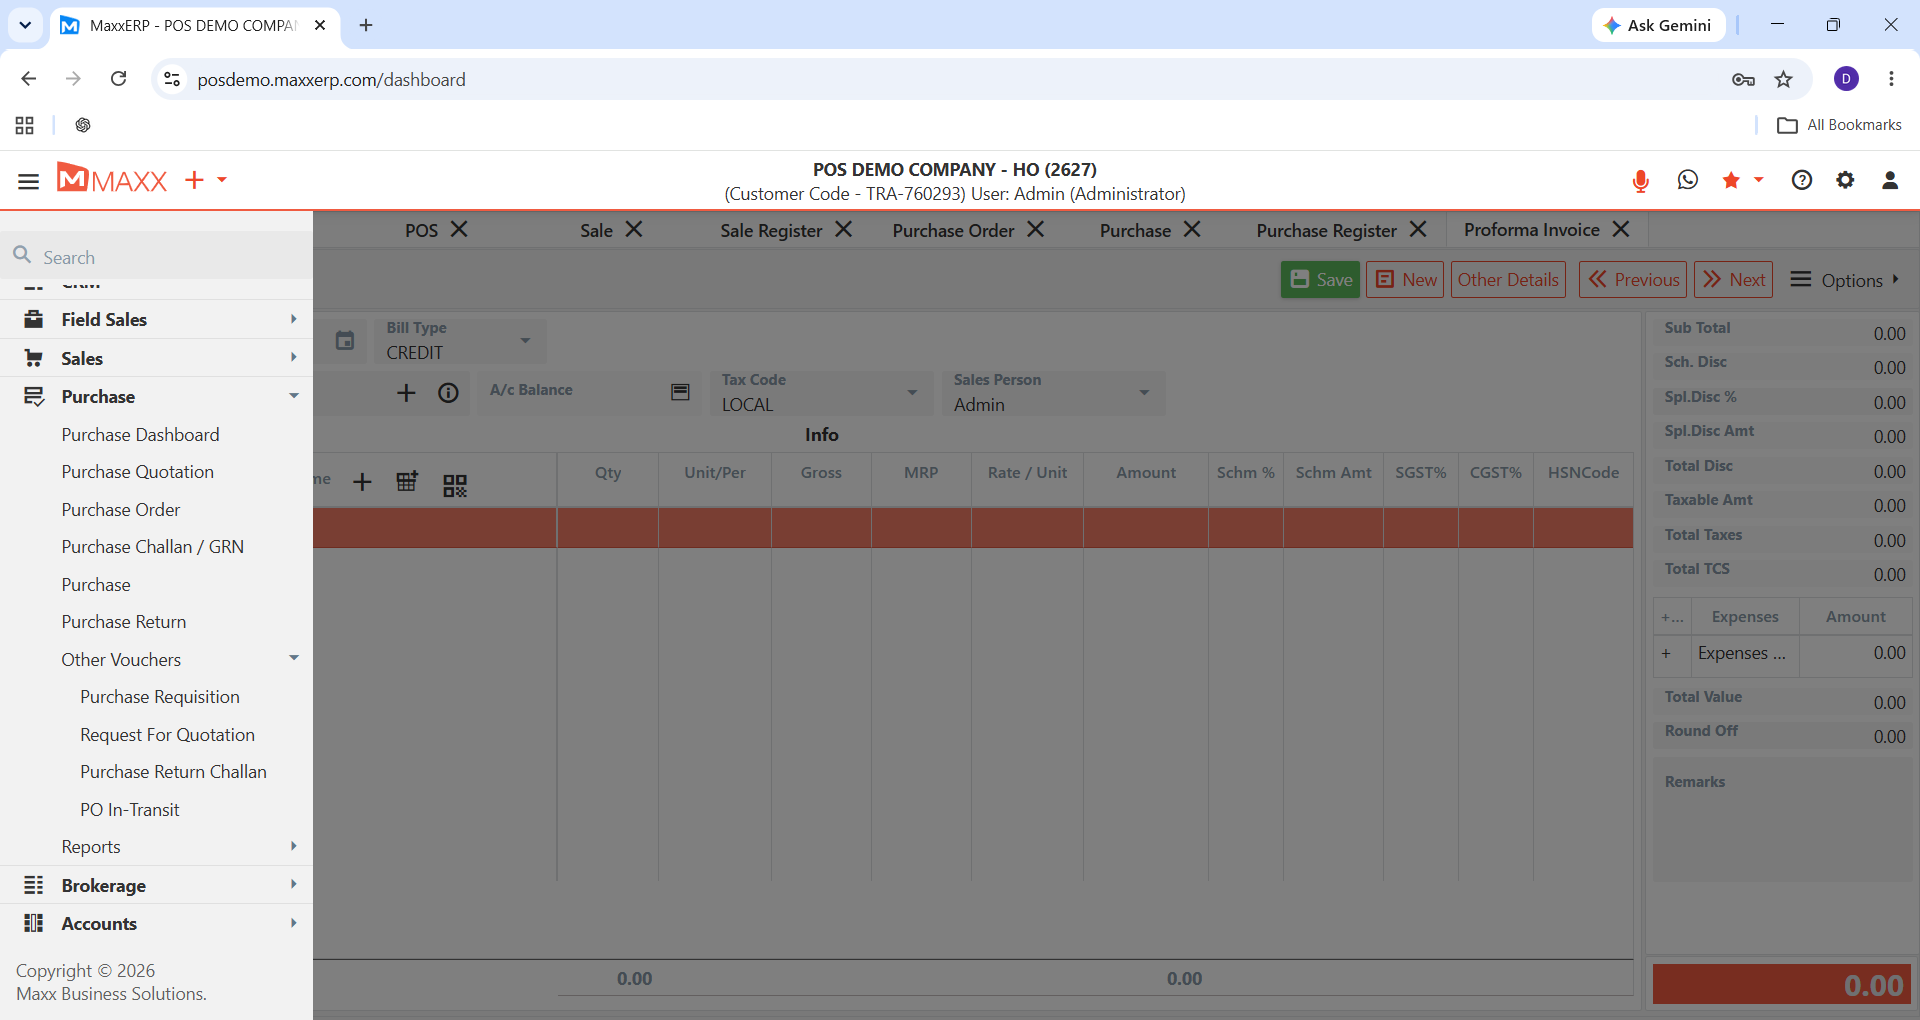Switch to the Sale Register tab
This screenshot has height=1020, width=1920.
tap(771, 230)
